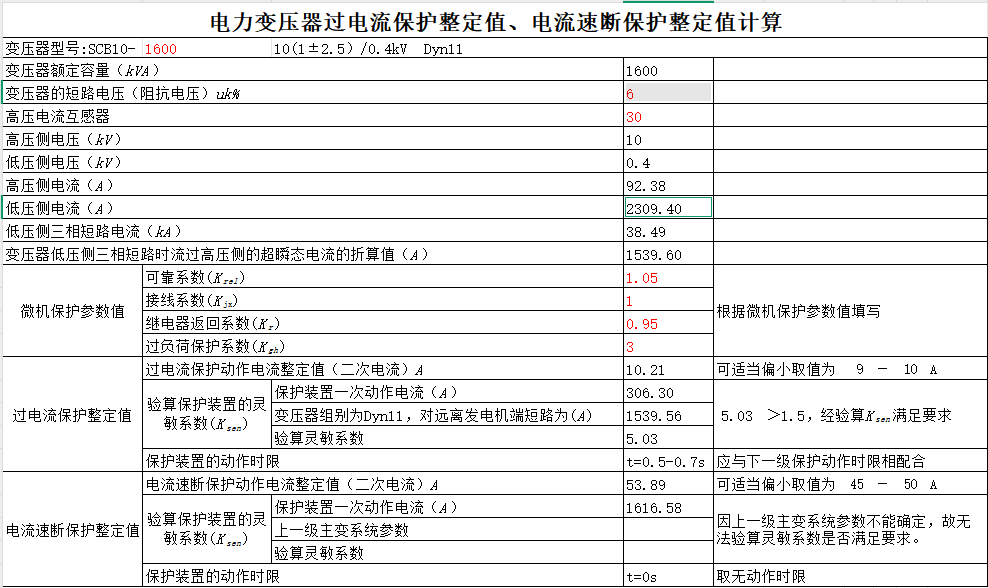The image size is (988, 588).
Task: Click the 微机保护参数值 merged label cell
Action: [72, 312]
